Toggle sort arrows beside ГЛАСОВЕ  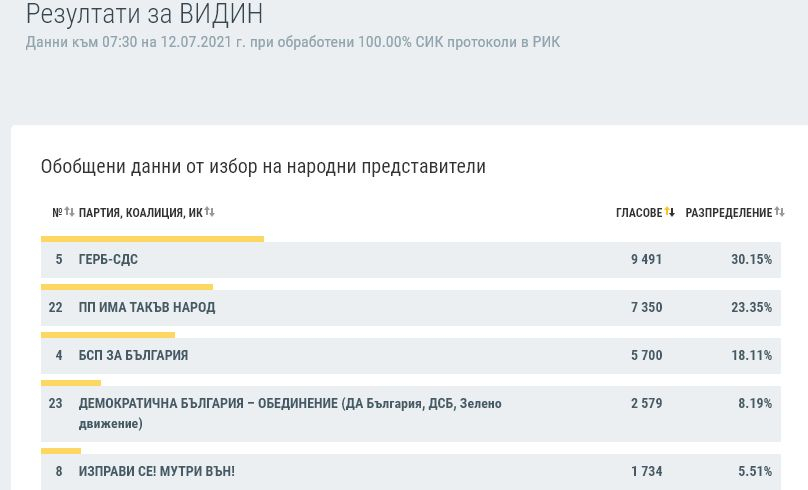pyautogui.click(x=669, y=212)
